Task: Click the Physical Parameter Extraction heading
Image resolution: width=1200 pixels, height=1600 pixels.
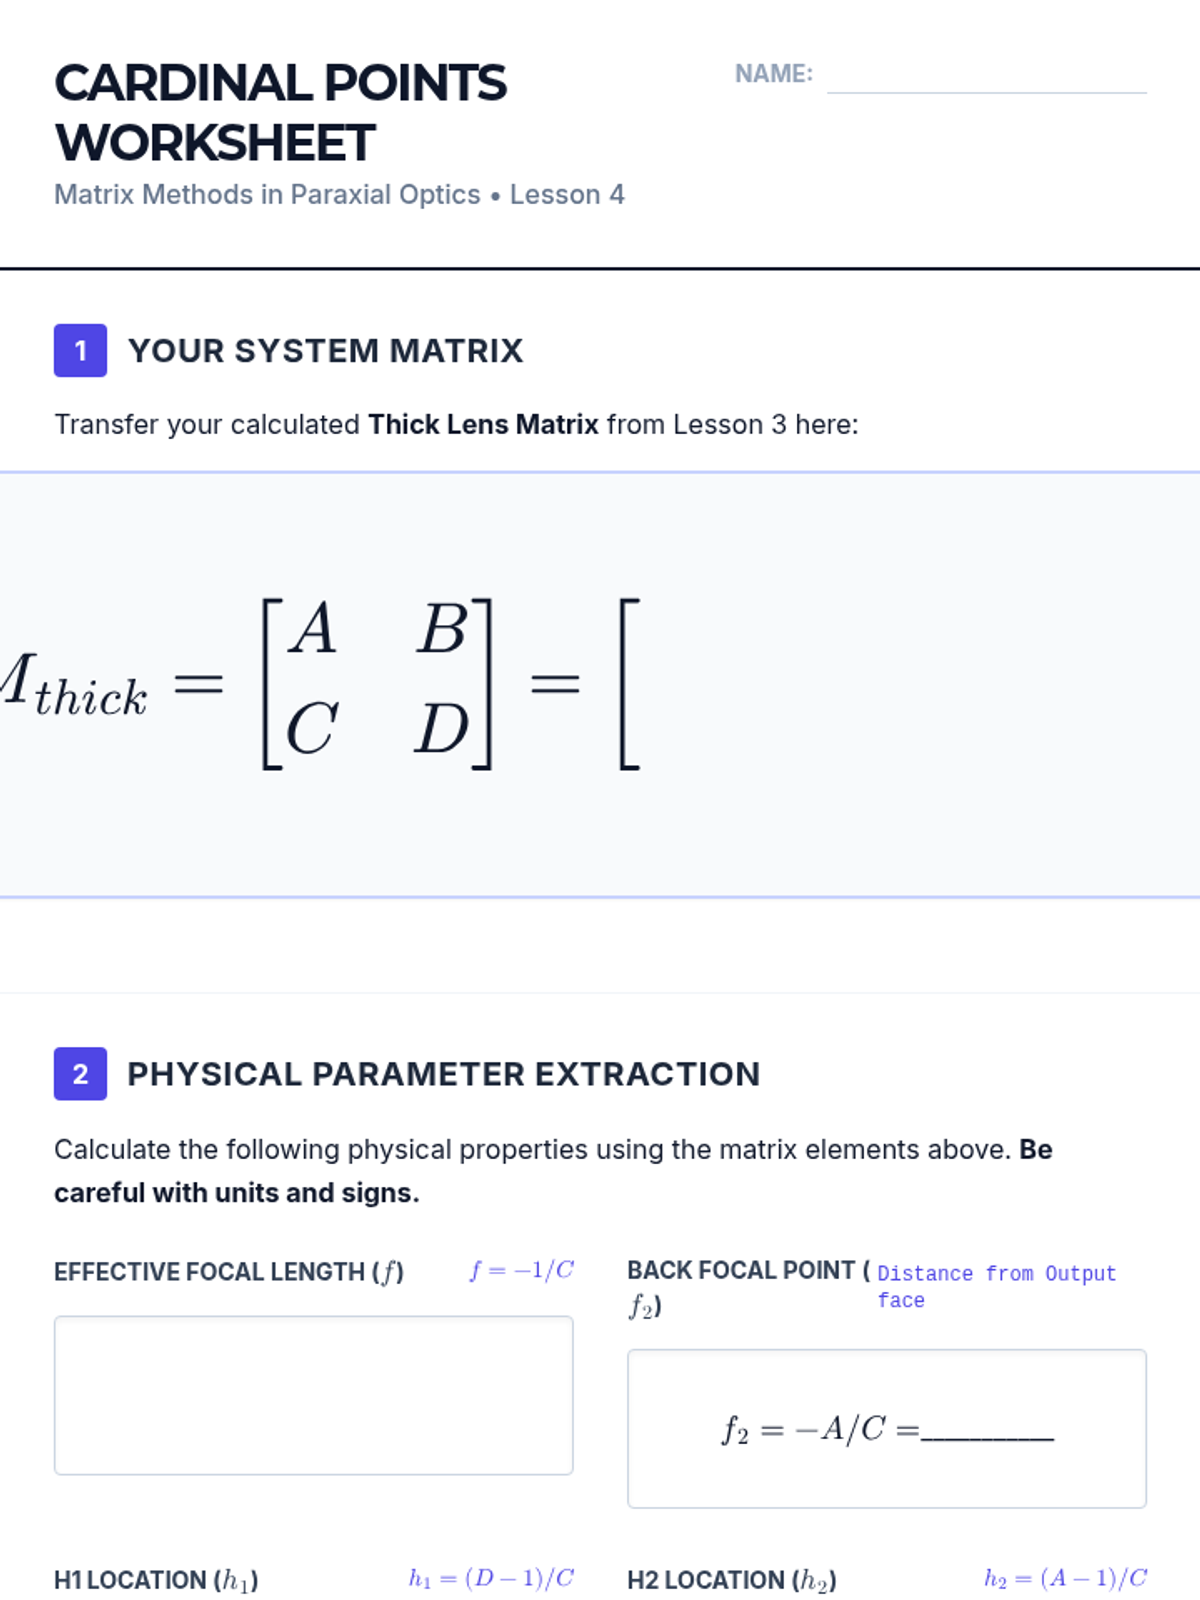Action: (x=444, y=1074)
